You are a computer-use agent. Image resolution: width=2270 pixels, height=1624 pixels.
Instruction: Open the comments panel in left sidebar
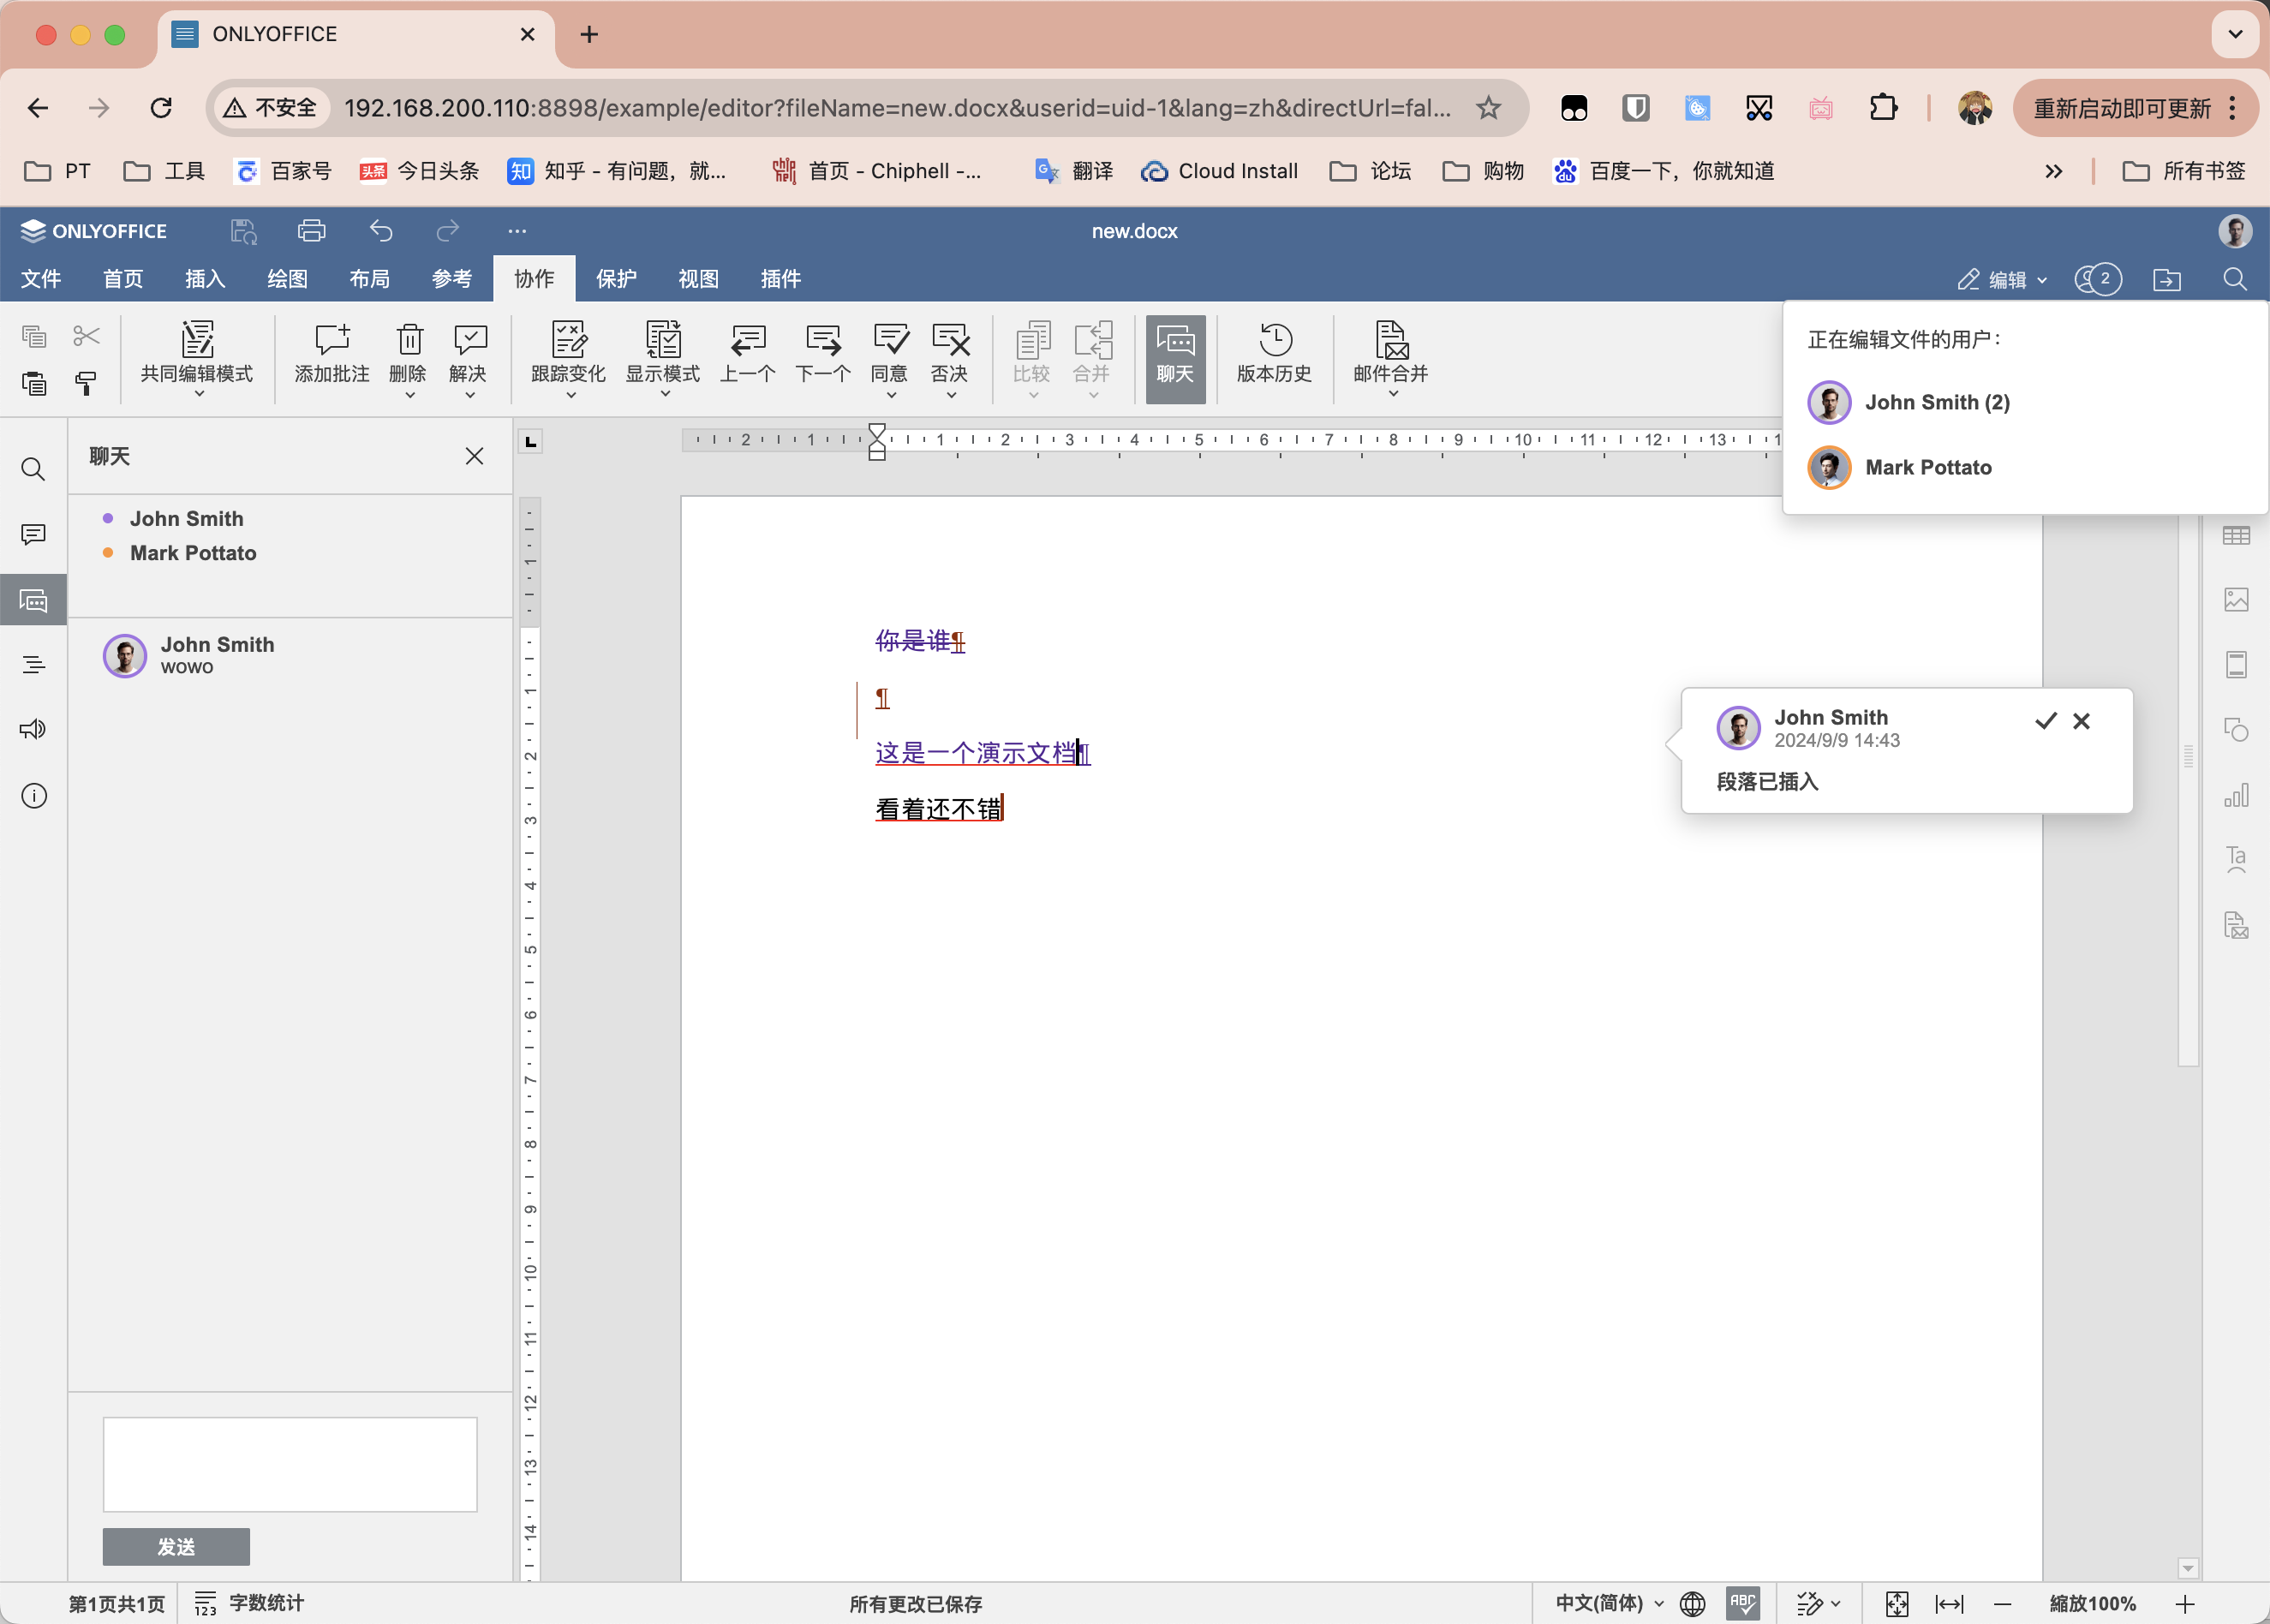(33, 534)
